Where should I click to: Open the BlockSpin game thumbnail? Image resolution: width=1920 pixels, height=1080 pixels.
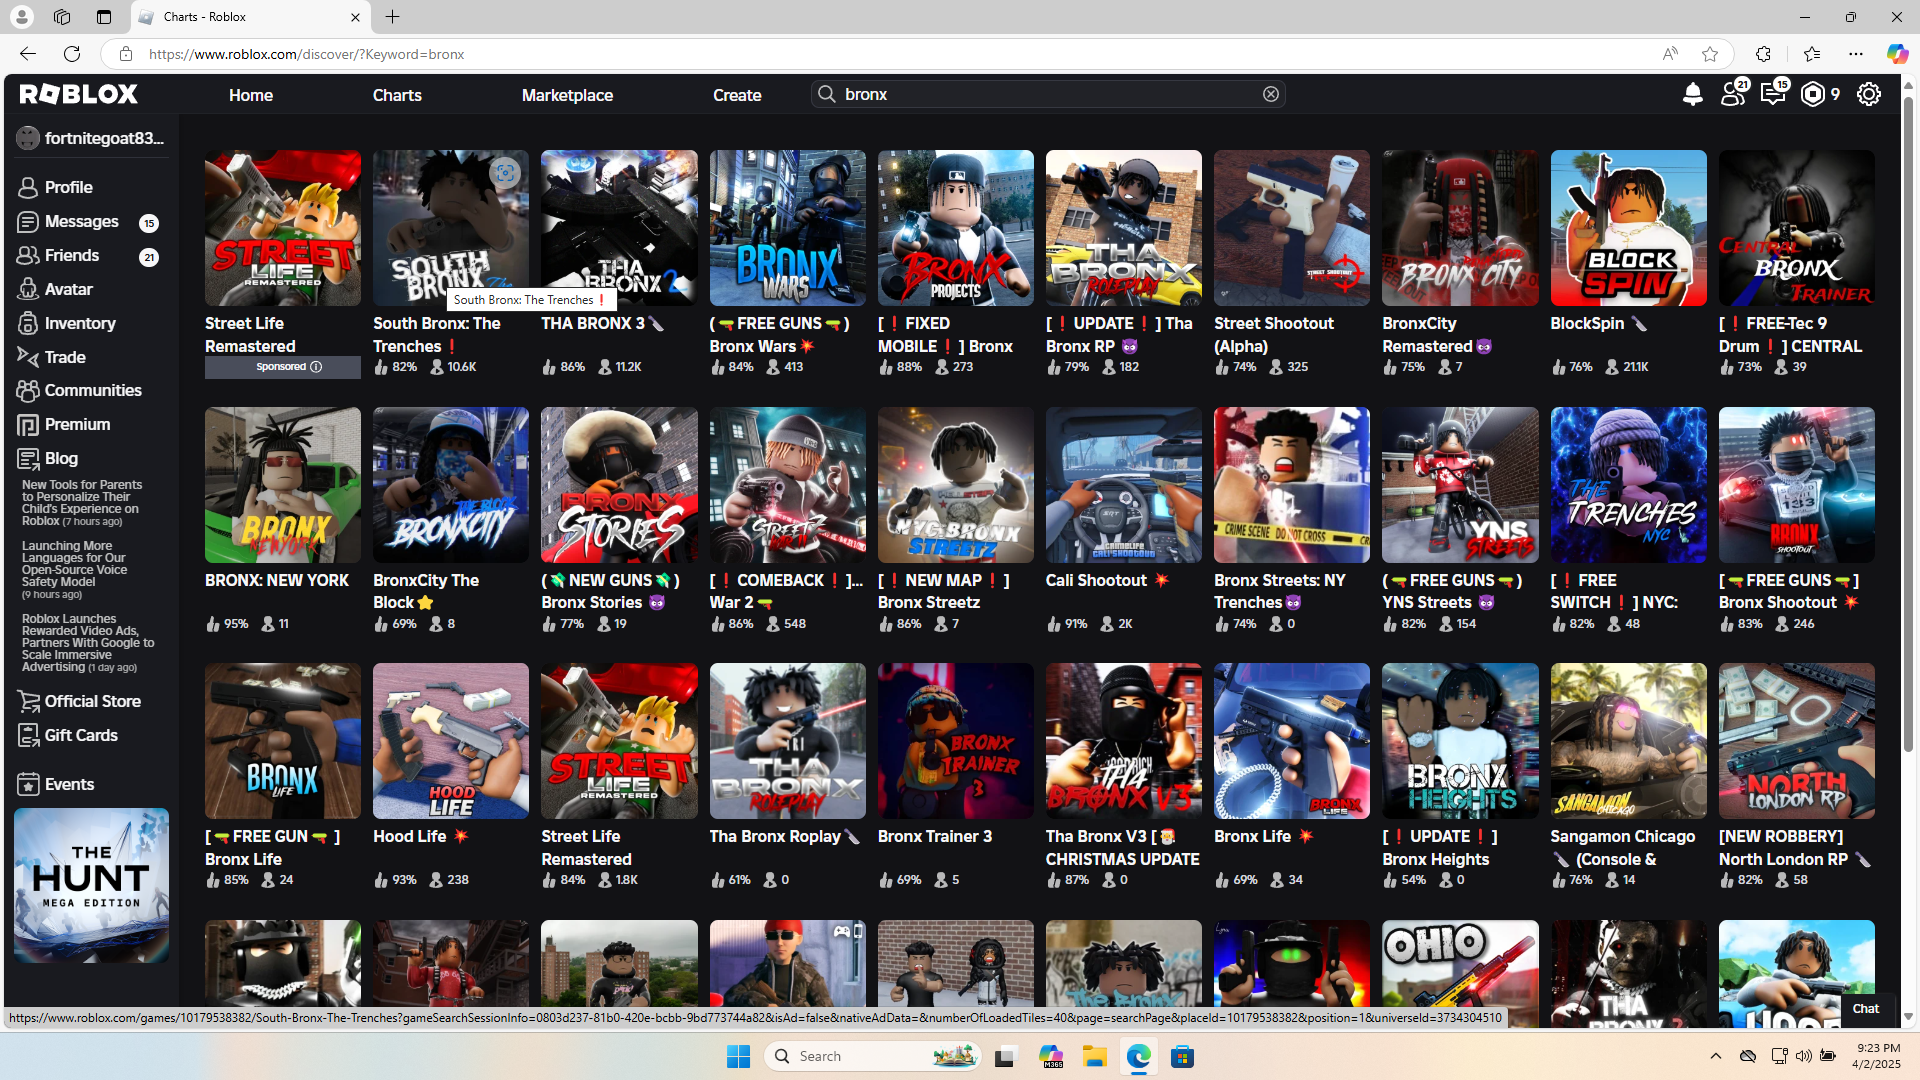pos(1628,228)
